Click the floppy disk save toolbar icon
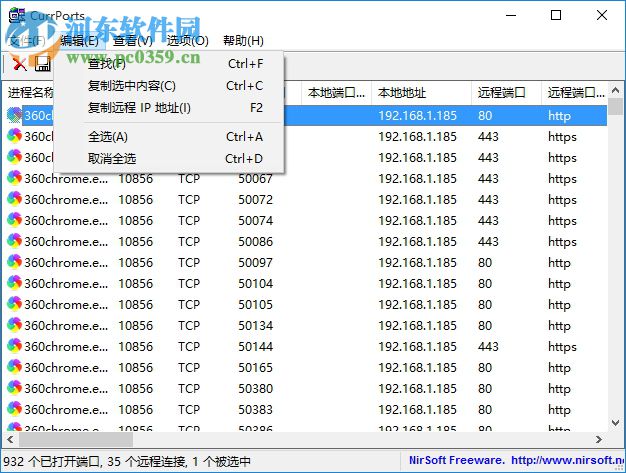Image resolution: width=626 pixels, height=473 pixels. click(x=43, y=64)
